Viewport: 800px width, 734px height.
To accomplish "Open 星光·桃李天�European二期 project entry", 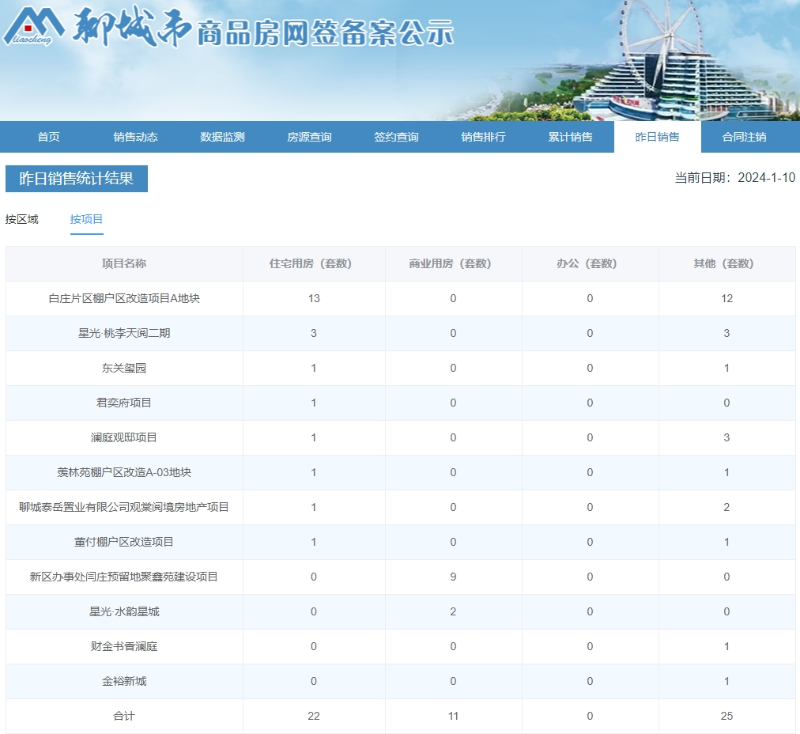I will tap(124, 333).
